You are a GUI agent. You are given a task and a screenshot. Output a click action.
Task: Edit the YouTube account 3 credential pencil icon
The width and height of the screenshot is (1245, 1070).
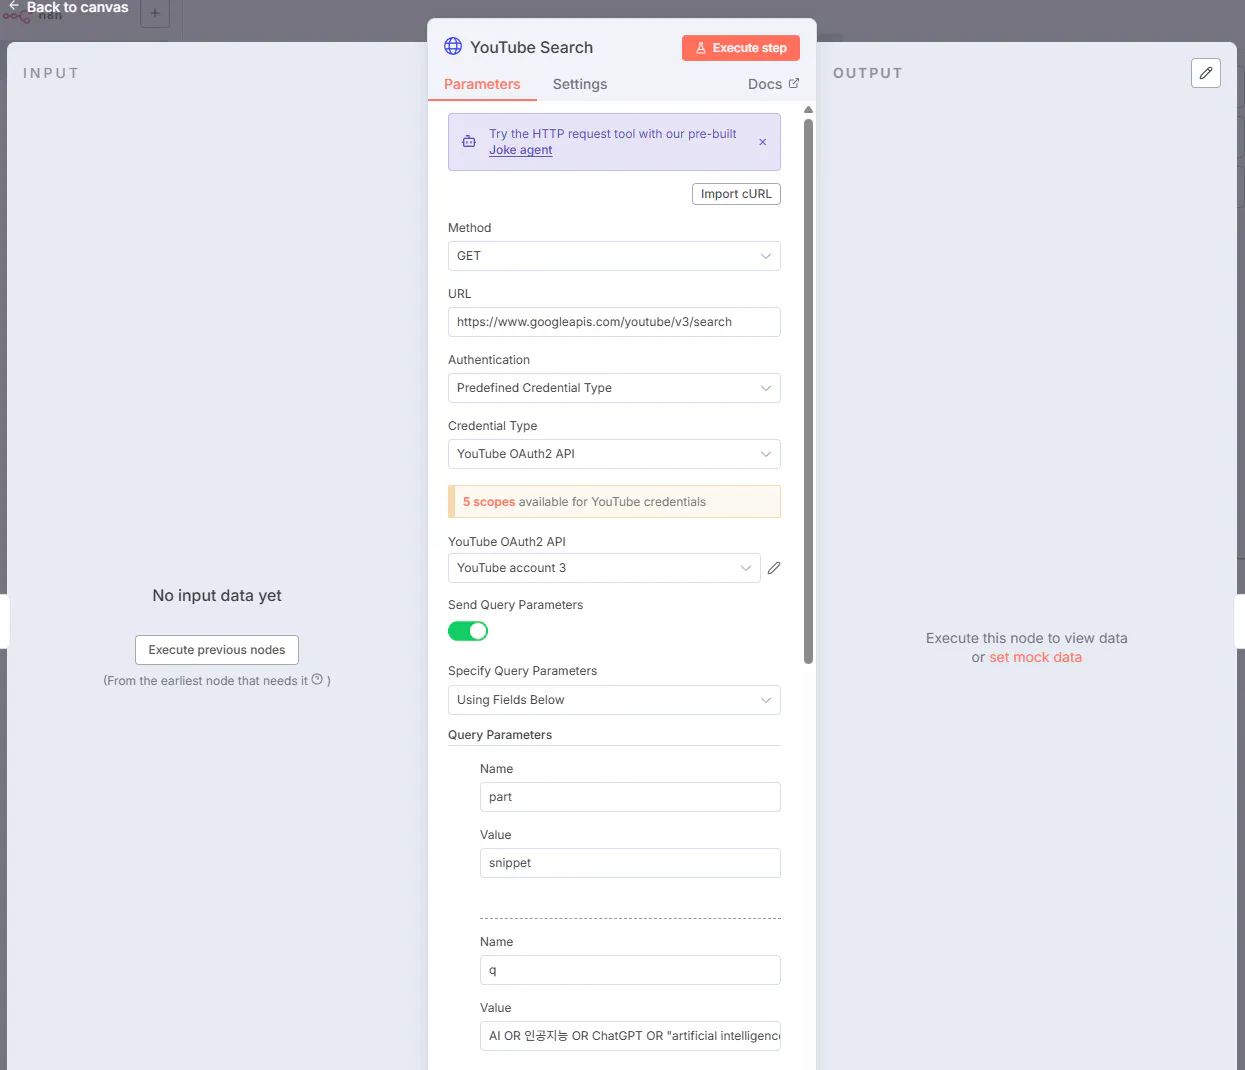pos(774,568)
